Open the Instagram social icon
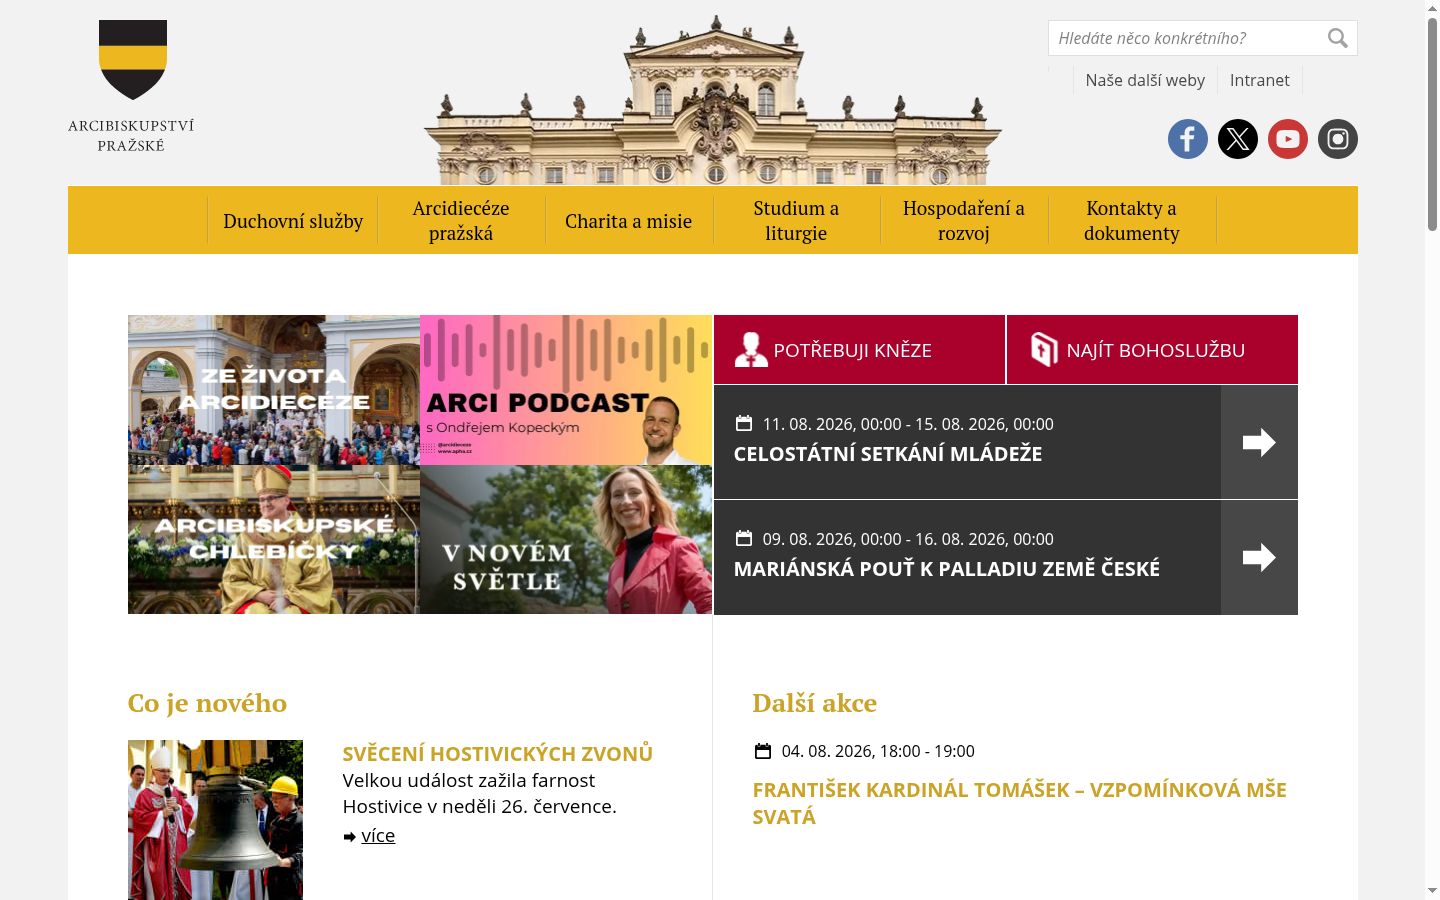The image size is (1440, 900). point(1338,139)
